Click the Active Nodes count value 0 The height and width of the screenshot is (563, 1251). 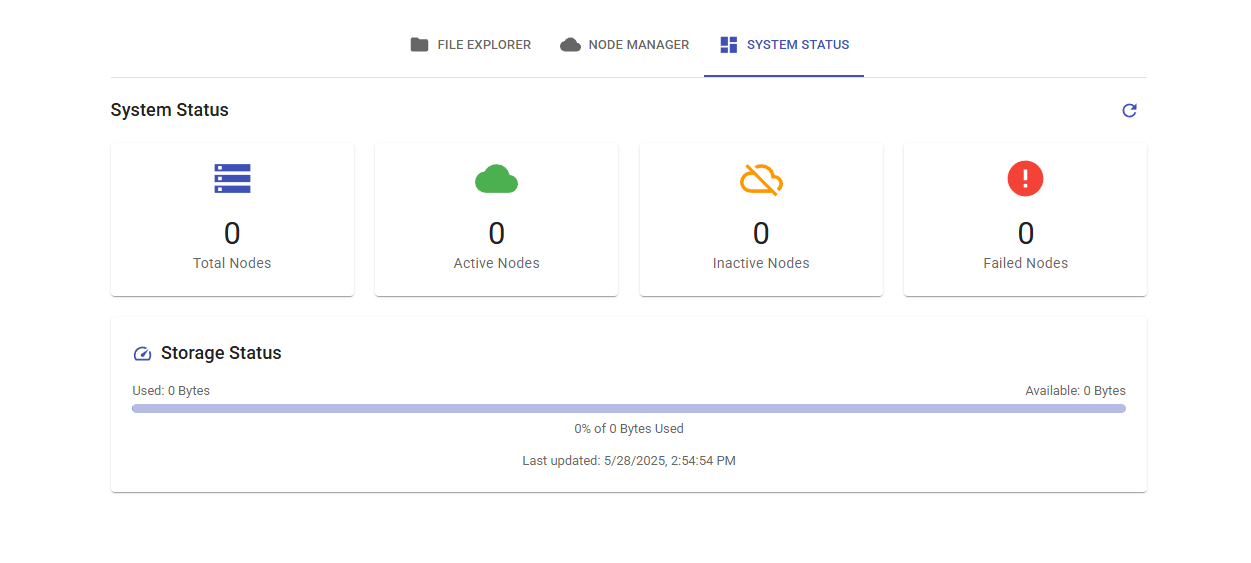coord(496,233)
